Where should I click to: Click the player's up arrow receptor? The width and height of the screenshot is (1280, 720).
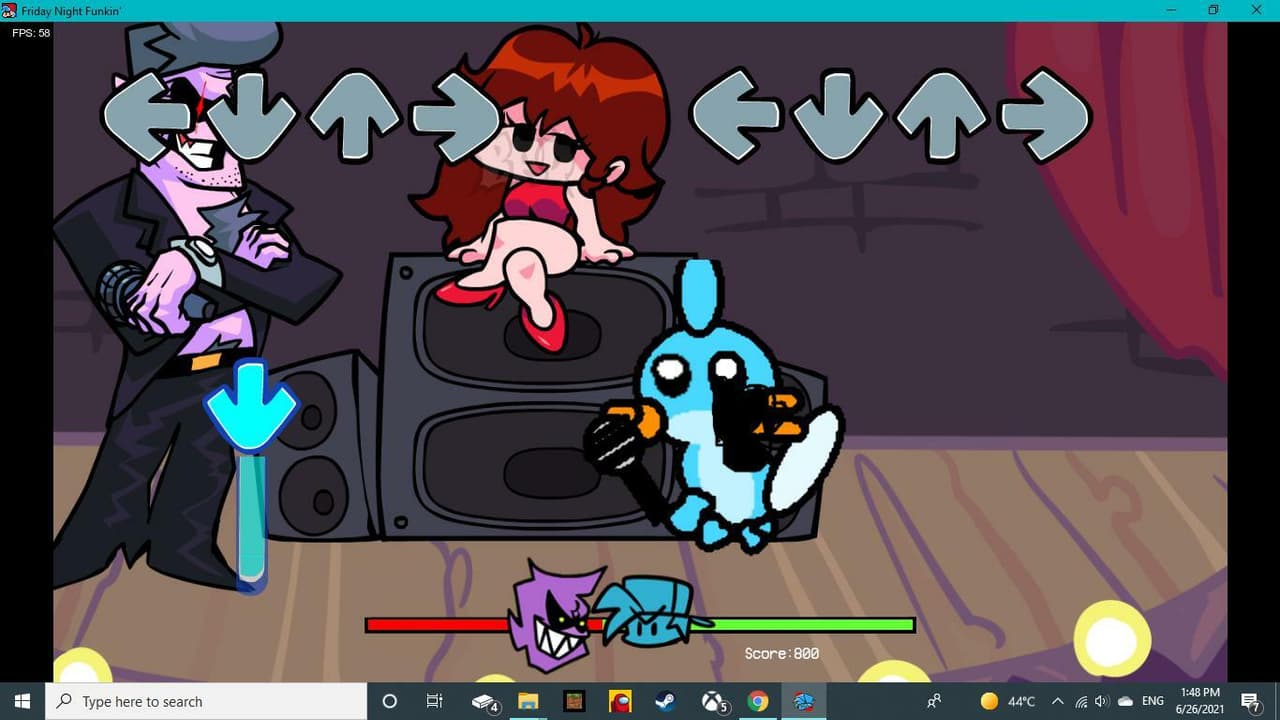(x=940, y=114)
